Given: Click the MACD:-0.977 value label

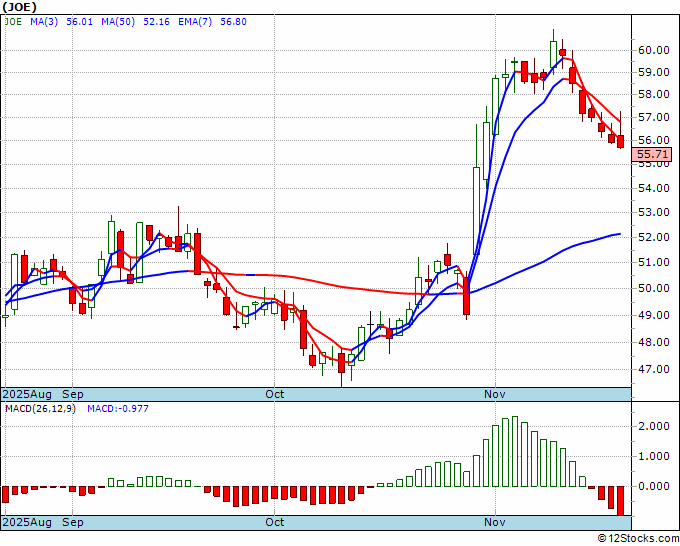Looking at the screenshot, I should click(x=118, y=409).
